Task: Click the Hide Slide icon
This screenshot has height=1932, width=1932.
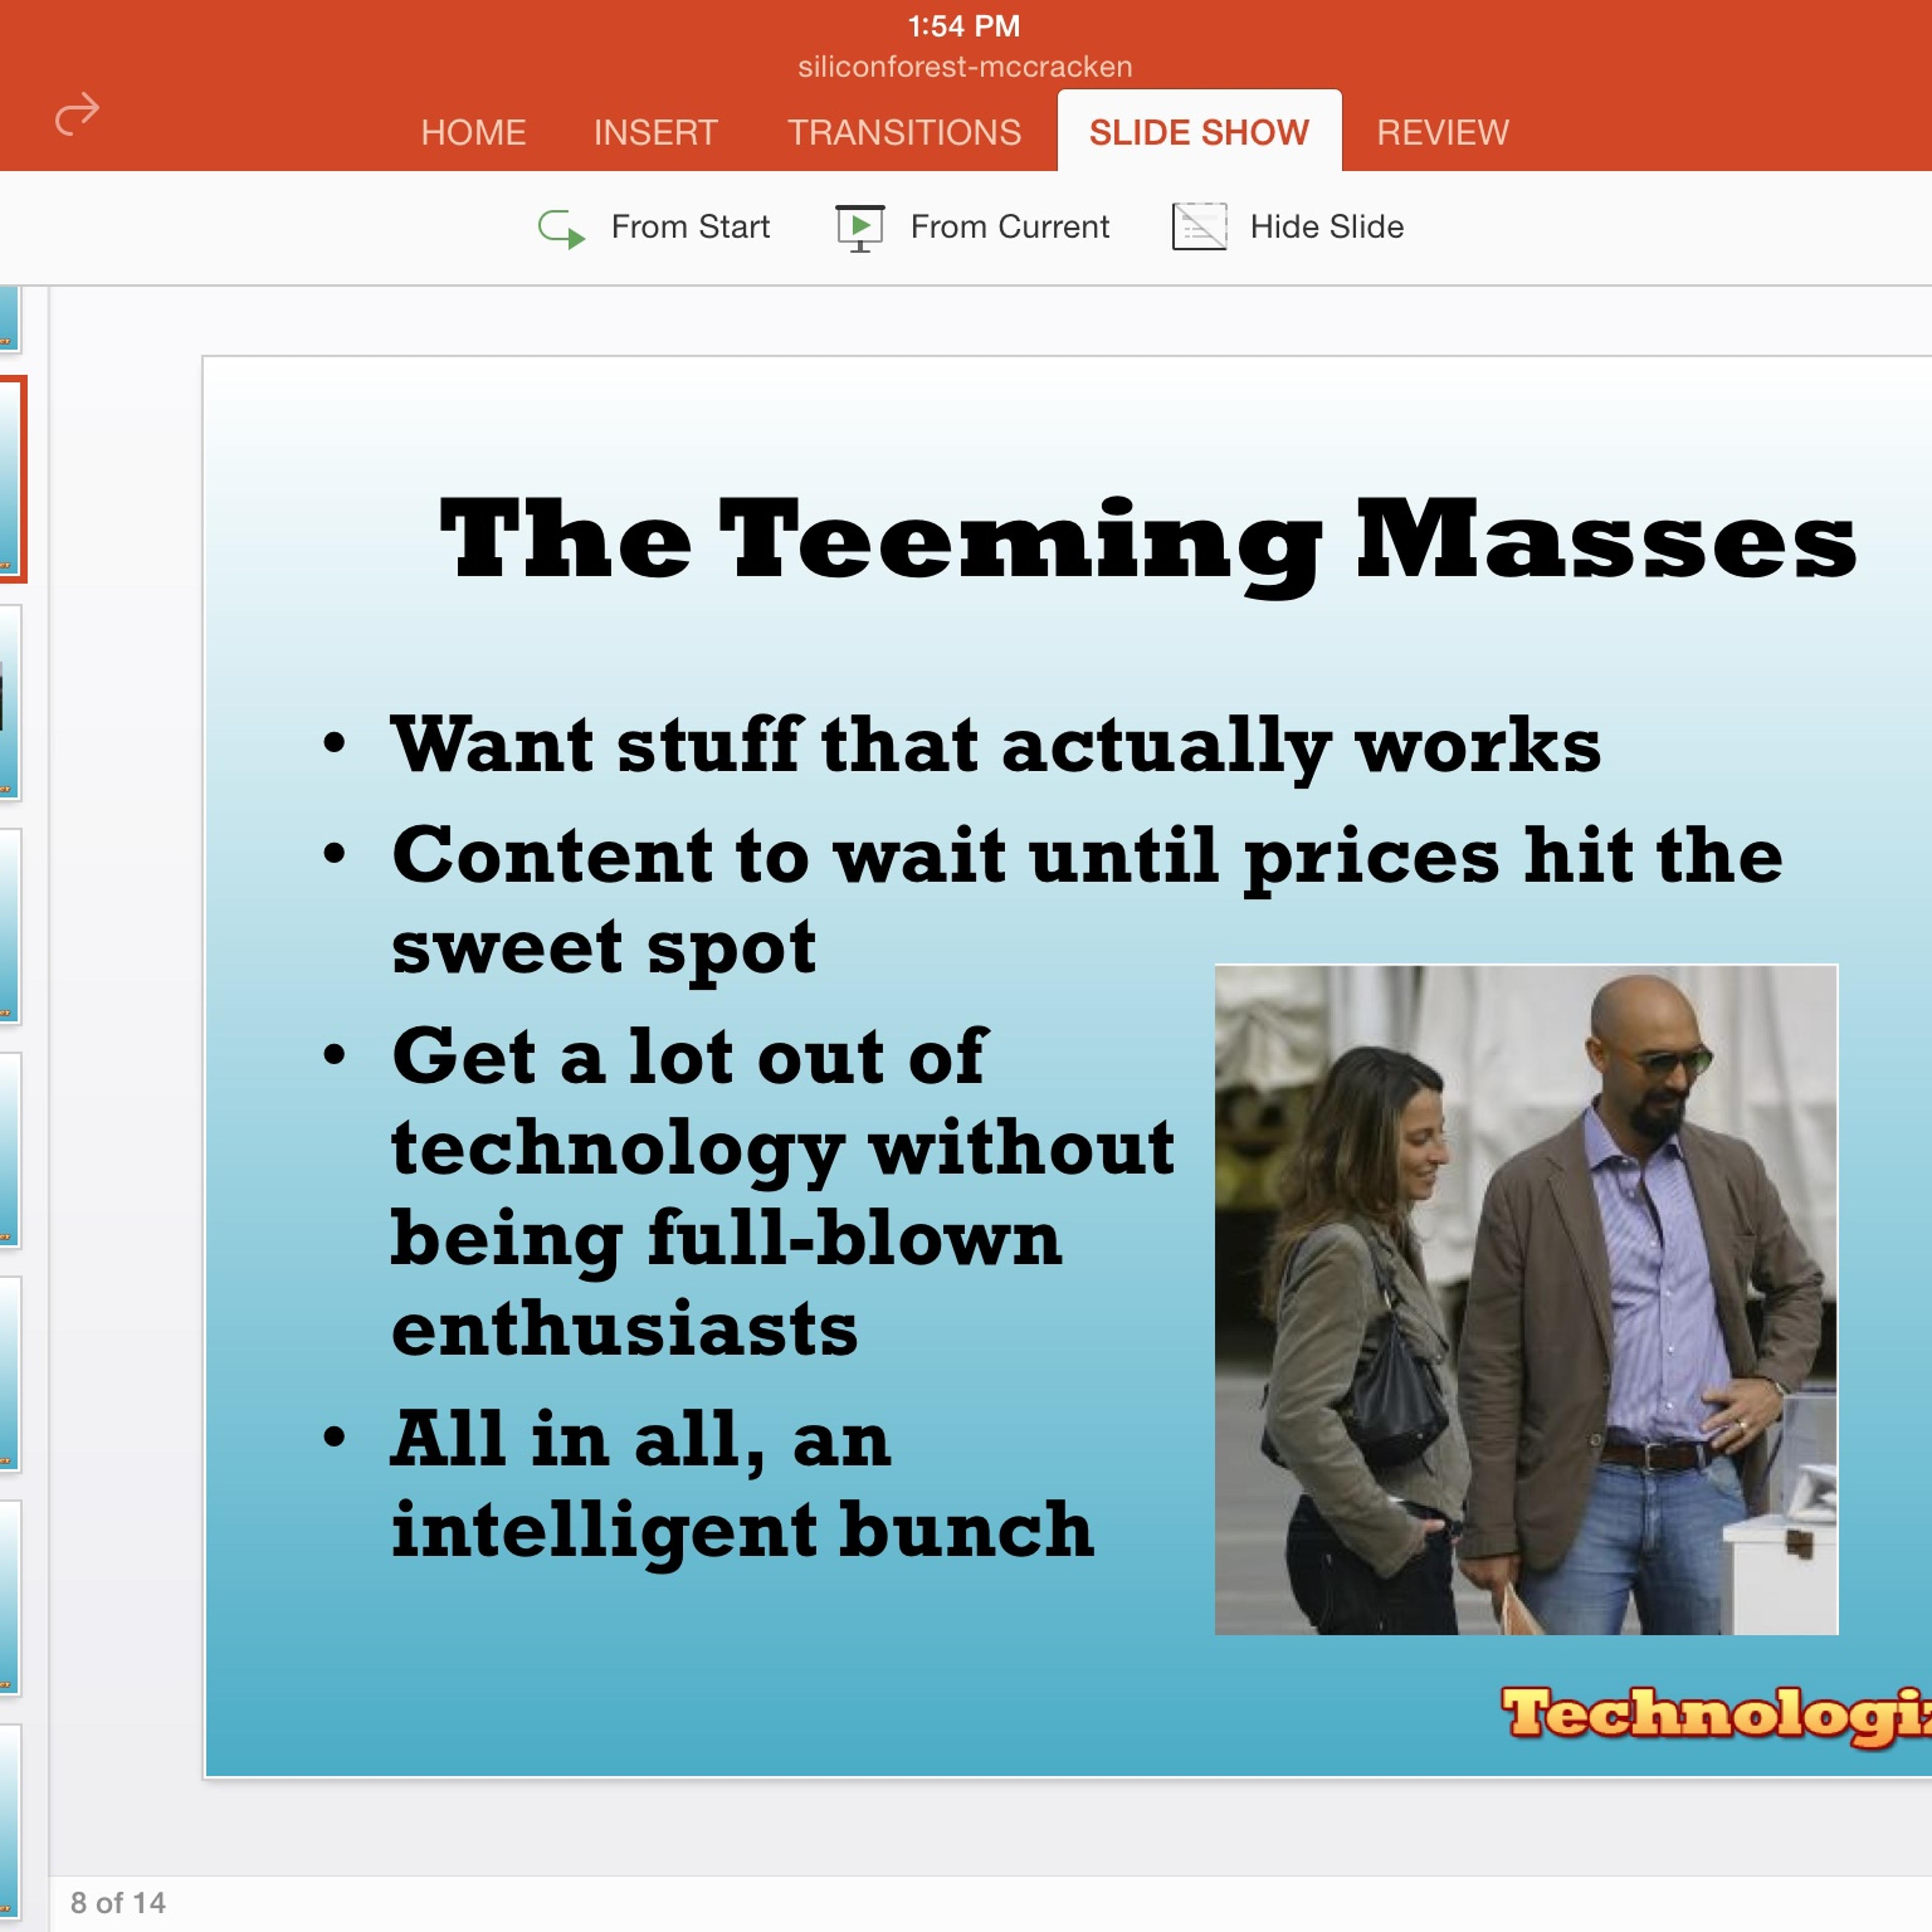Action: click(1199, 226)
